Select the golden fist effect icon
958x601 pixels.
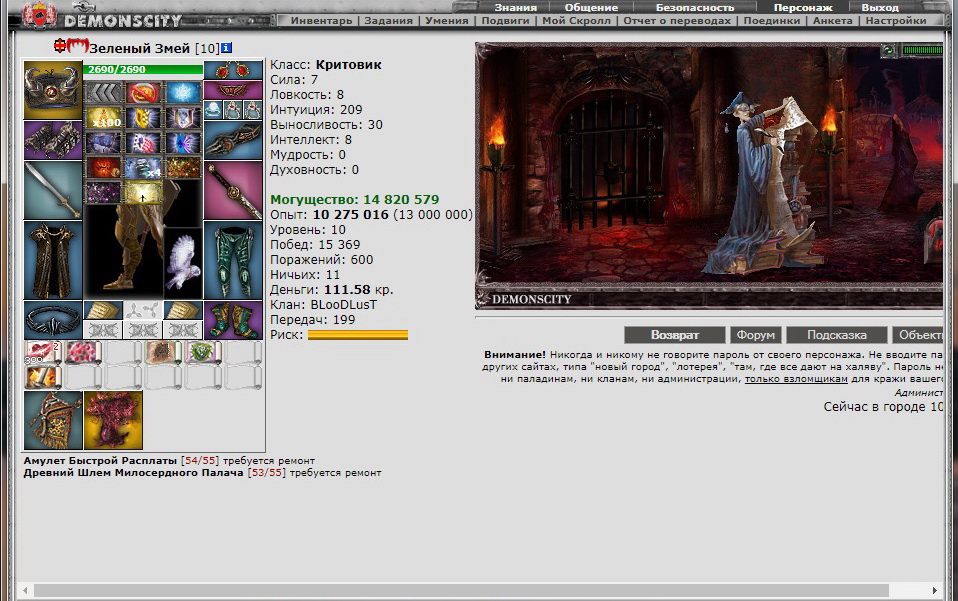[143, 117]
